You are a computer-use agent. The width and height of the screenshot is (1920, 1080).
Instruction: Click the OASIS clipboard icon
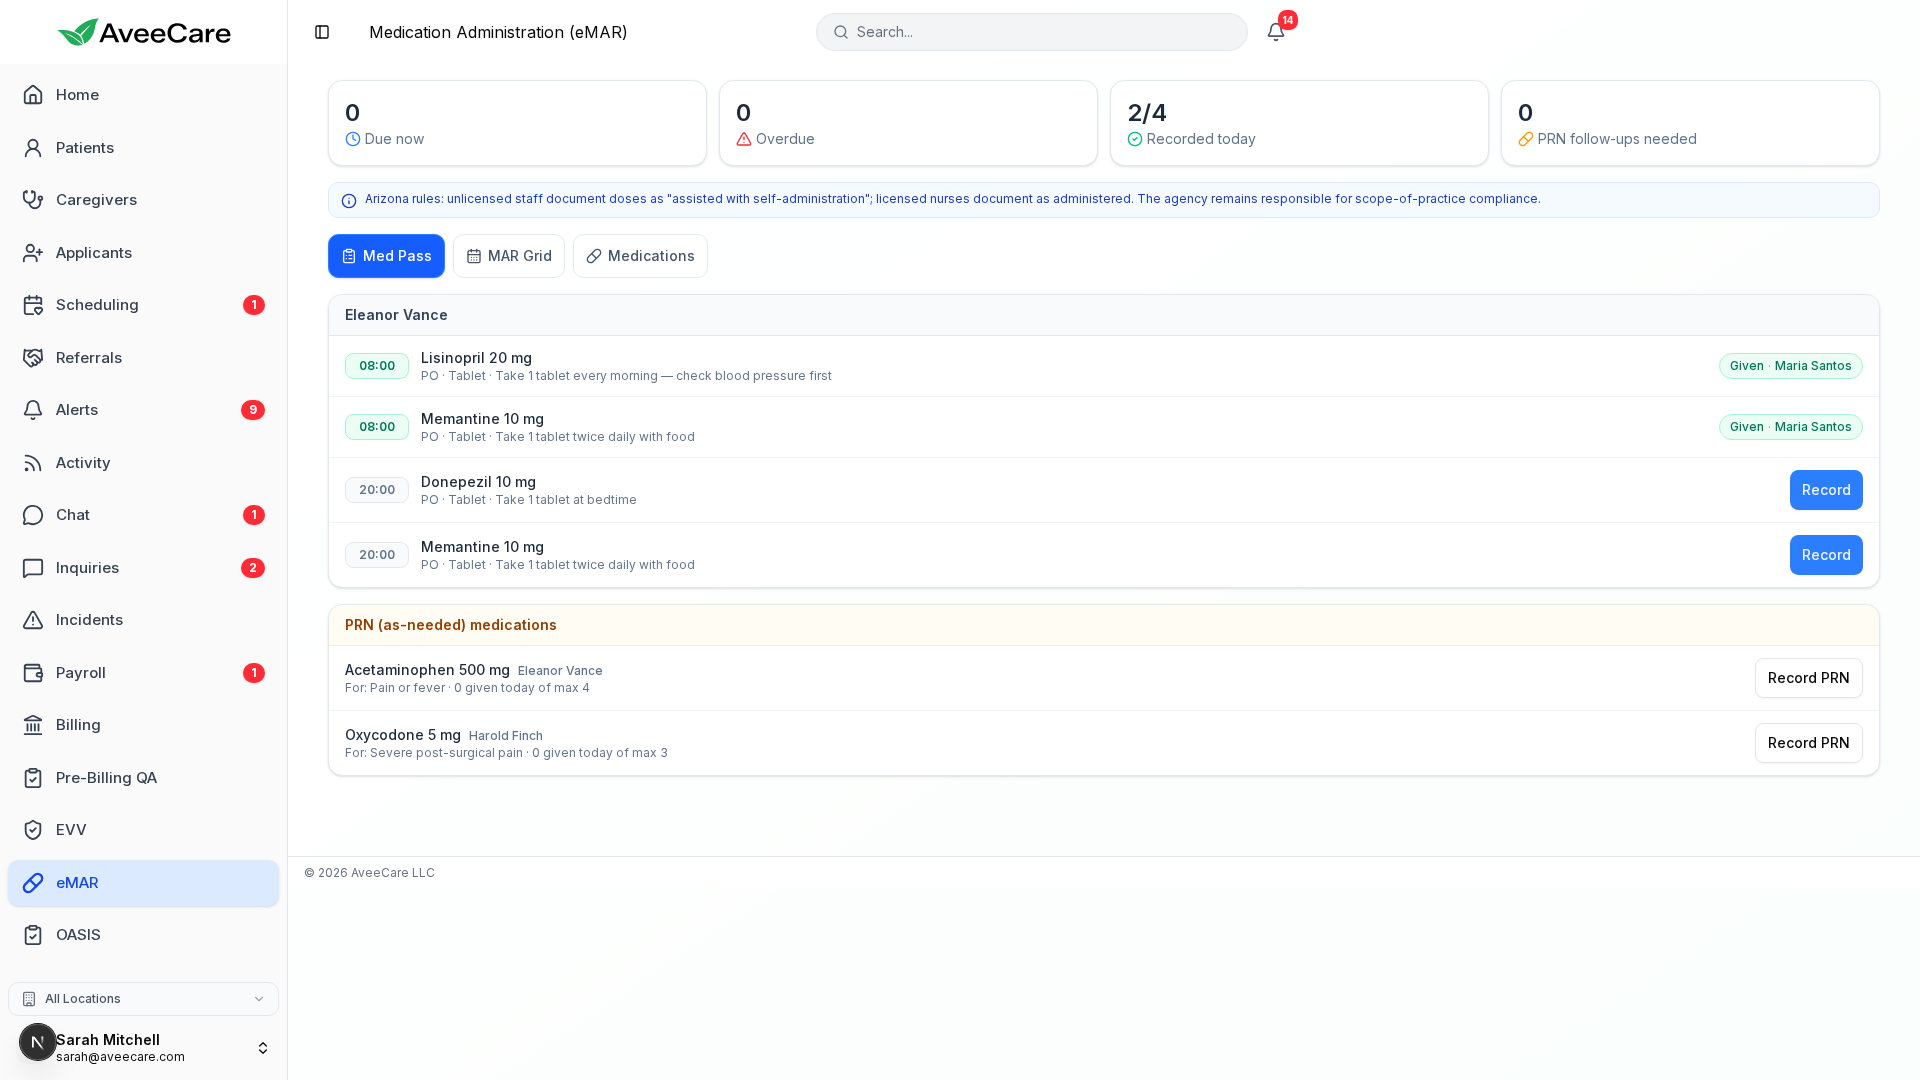tap(33, 935)
